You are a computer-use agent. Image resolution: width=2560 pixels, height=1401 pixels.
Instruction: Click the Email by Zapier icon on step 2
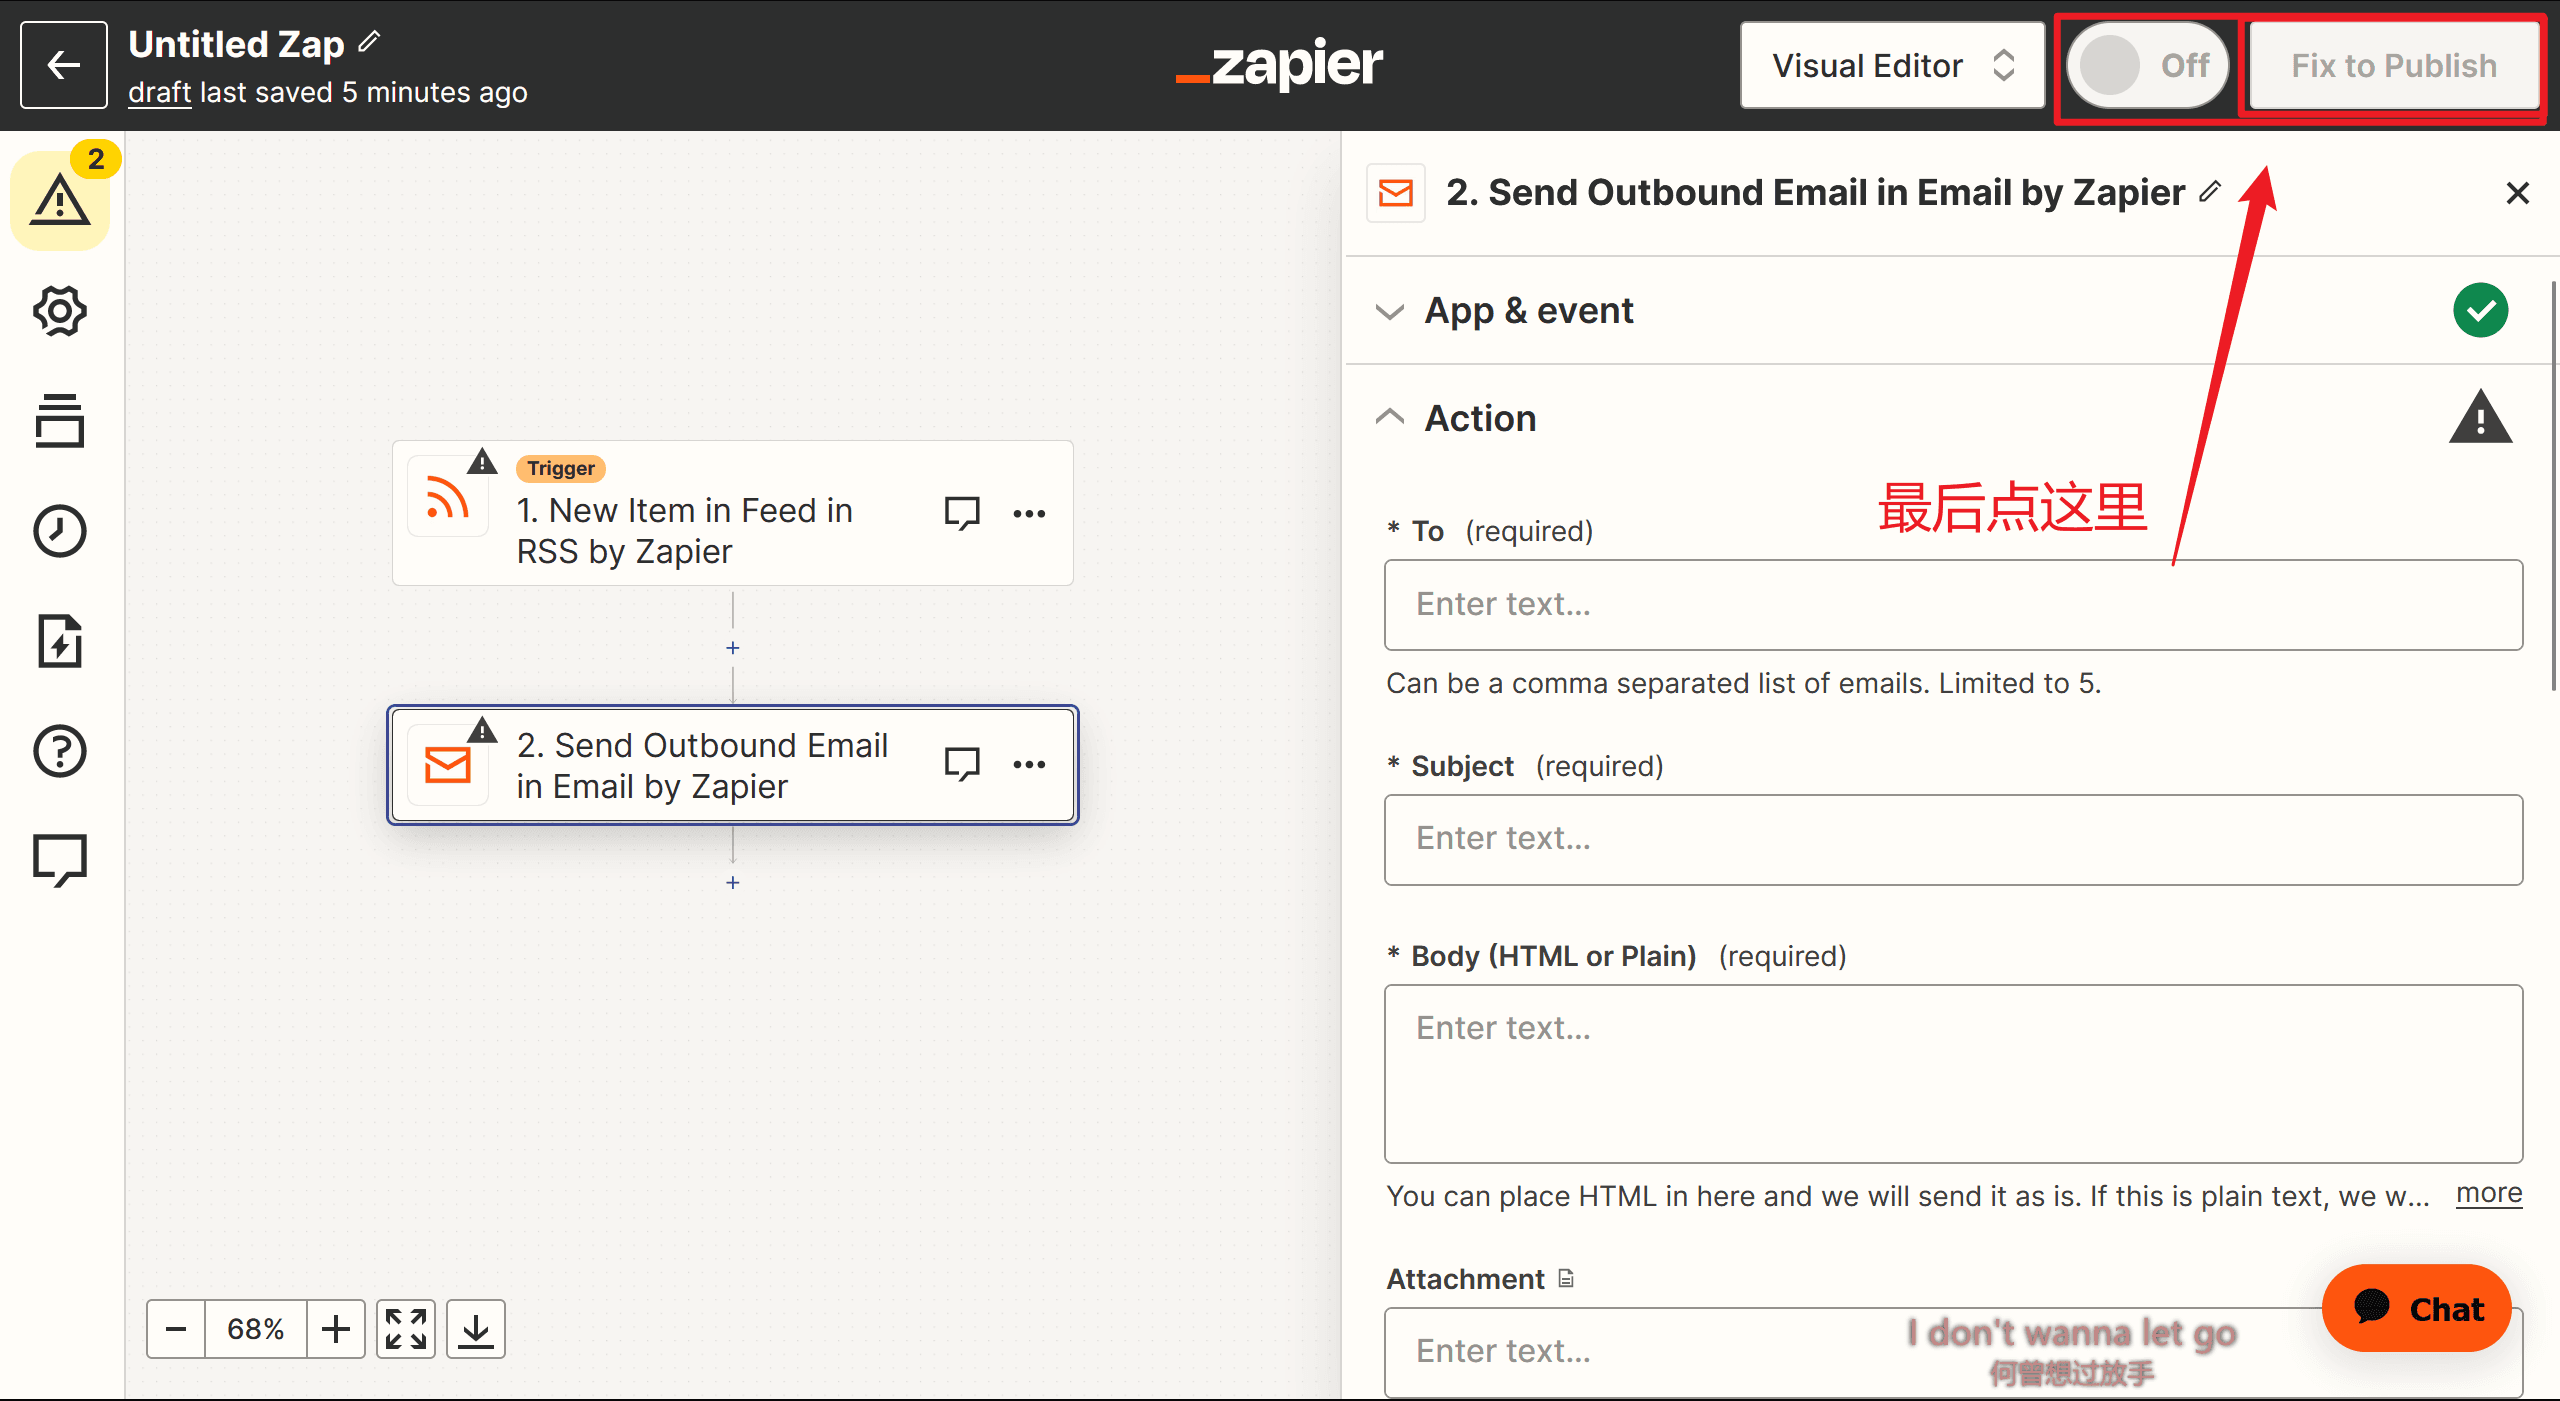pos(448,765)
